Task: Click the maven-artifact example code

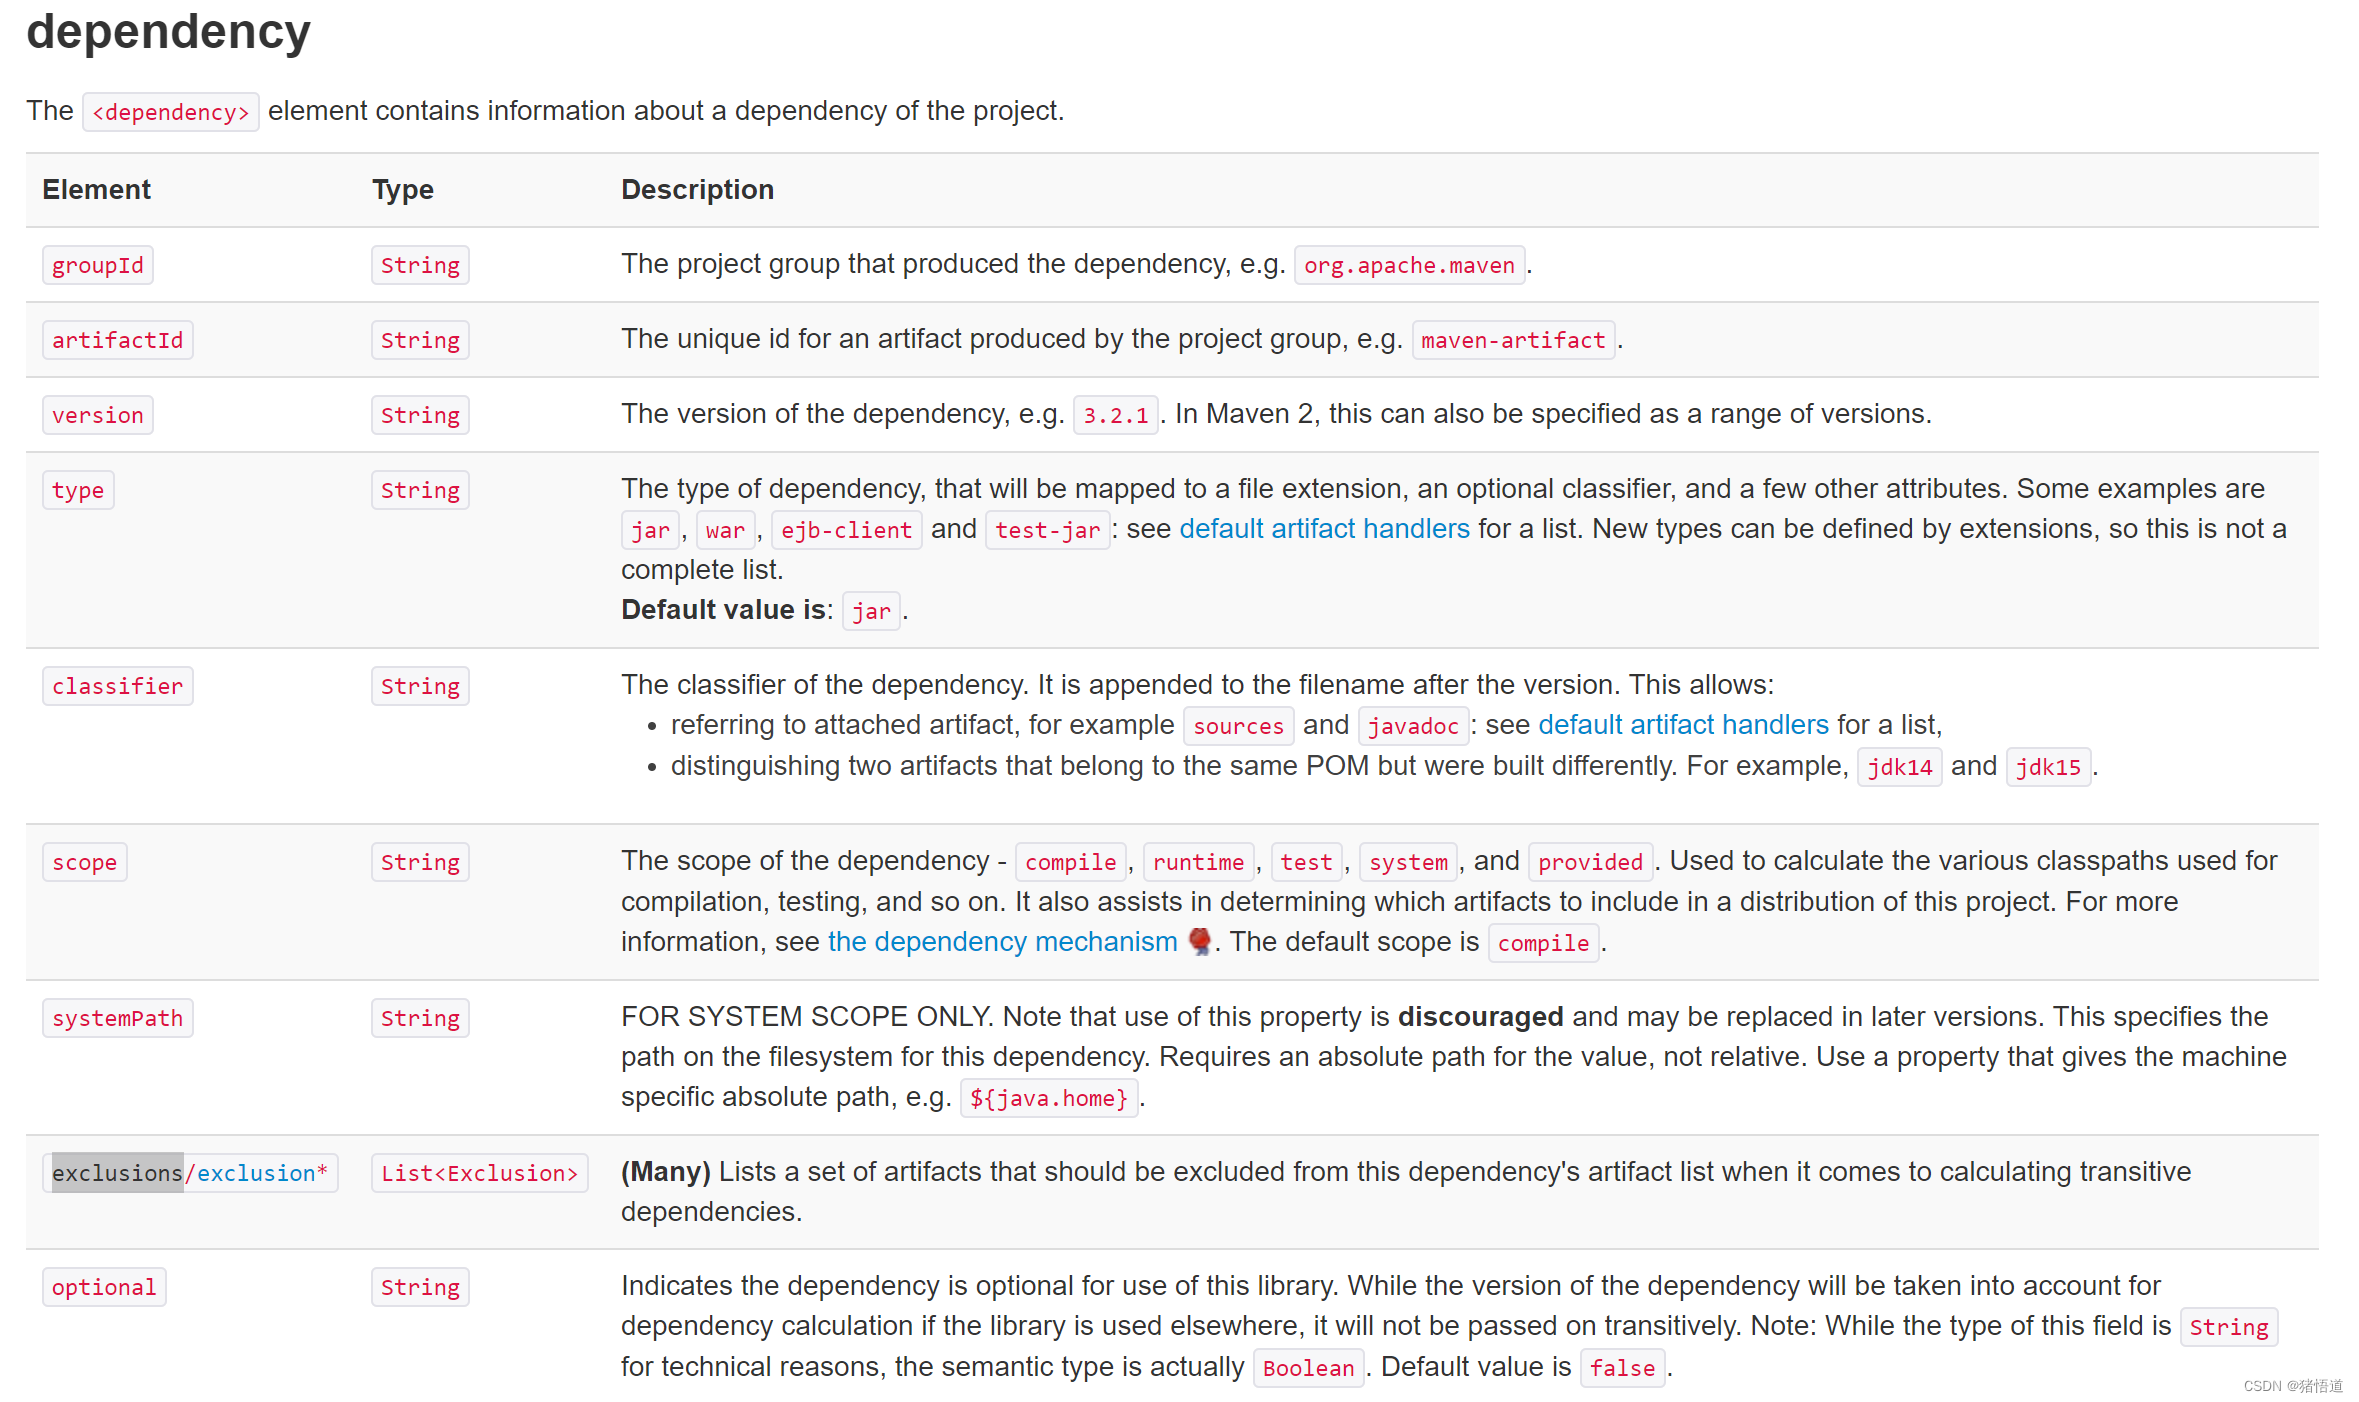Action: [1512, 341]
